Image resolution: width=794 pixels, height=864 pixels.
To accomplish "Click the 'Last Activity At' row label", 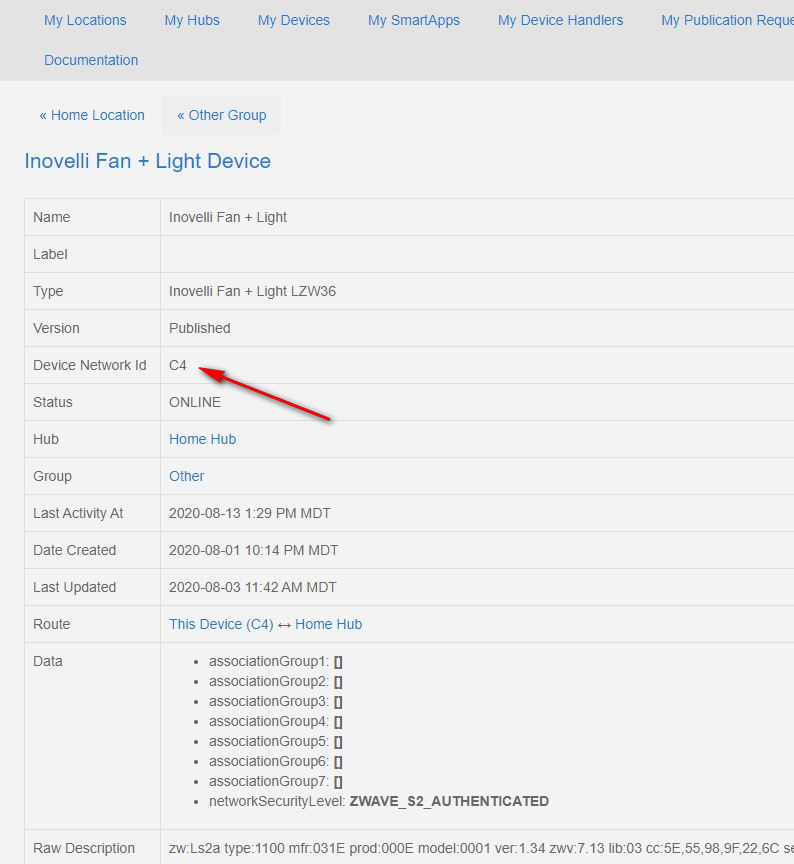I will point(78,513).
